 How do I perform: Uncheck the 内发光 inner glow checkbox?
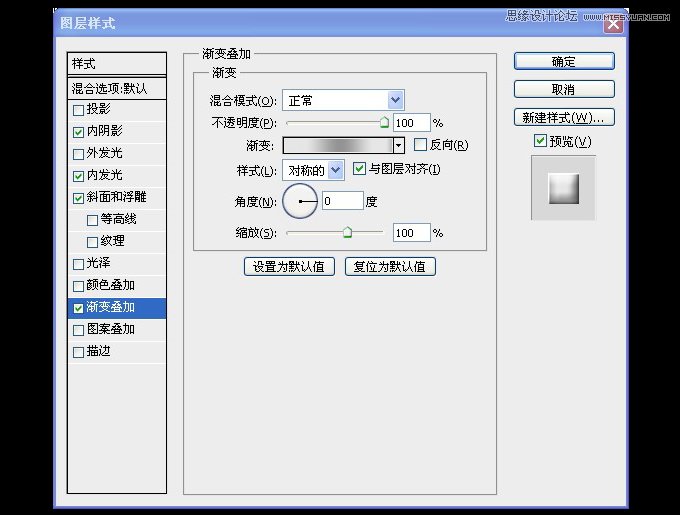pyautogui.click(x=78, y=176)
